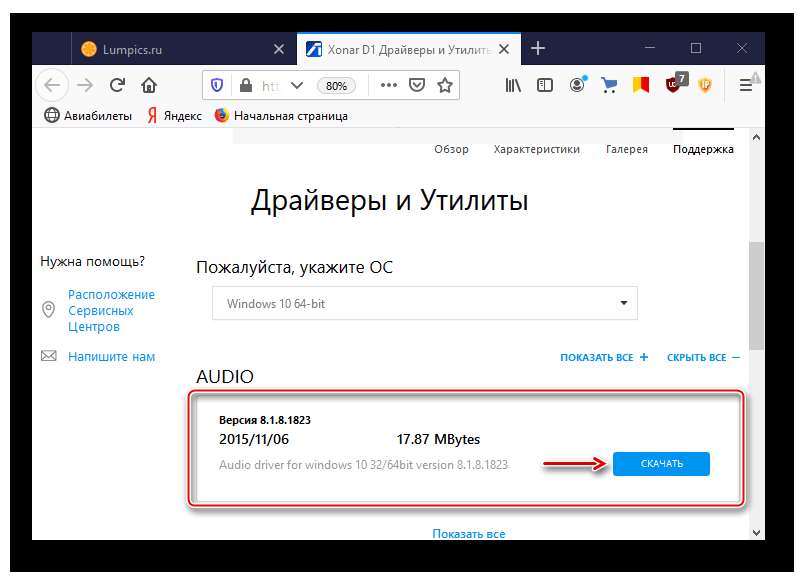Click the 17.87 MBytes file size
The image size is (797, 578).
(438, 439)
